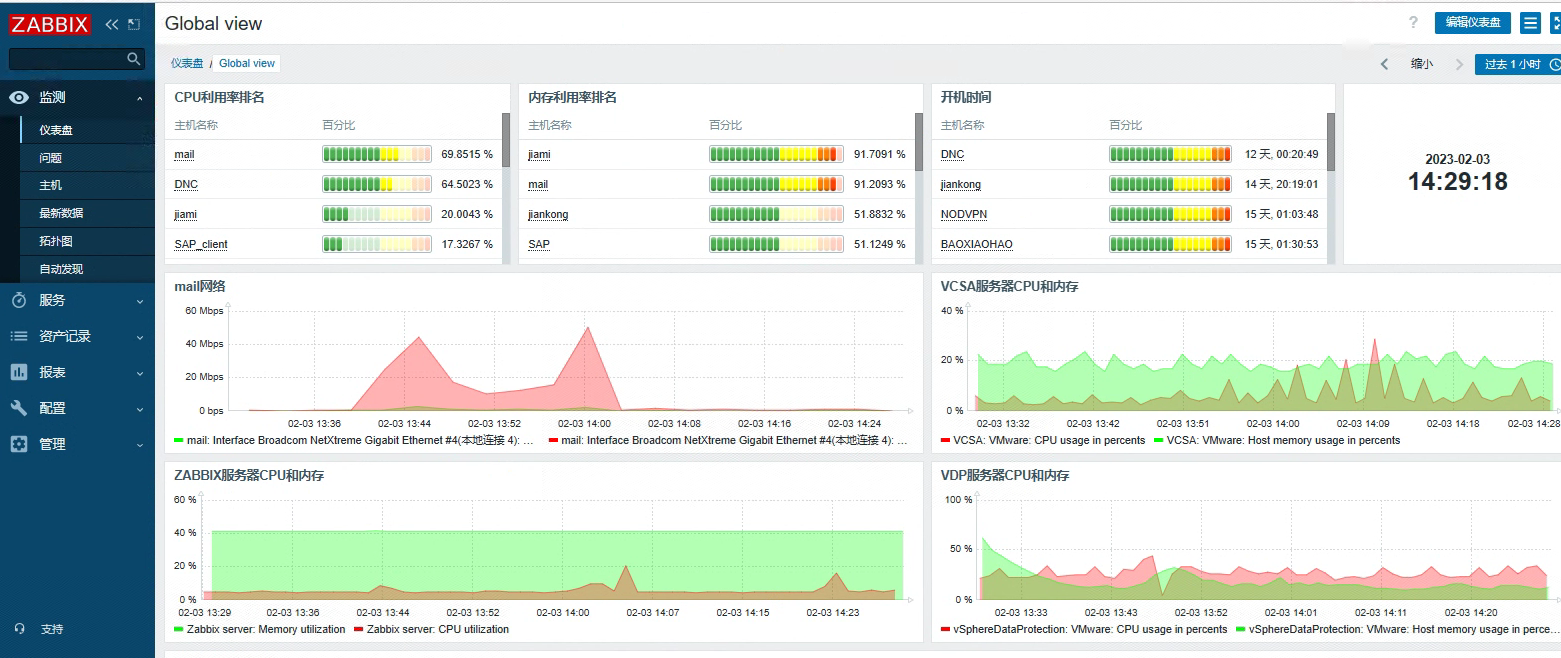Click the Global view breadcrumb
The height and width of the screenshot is (658, 1561).
point(247,63)
